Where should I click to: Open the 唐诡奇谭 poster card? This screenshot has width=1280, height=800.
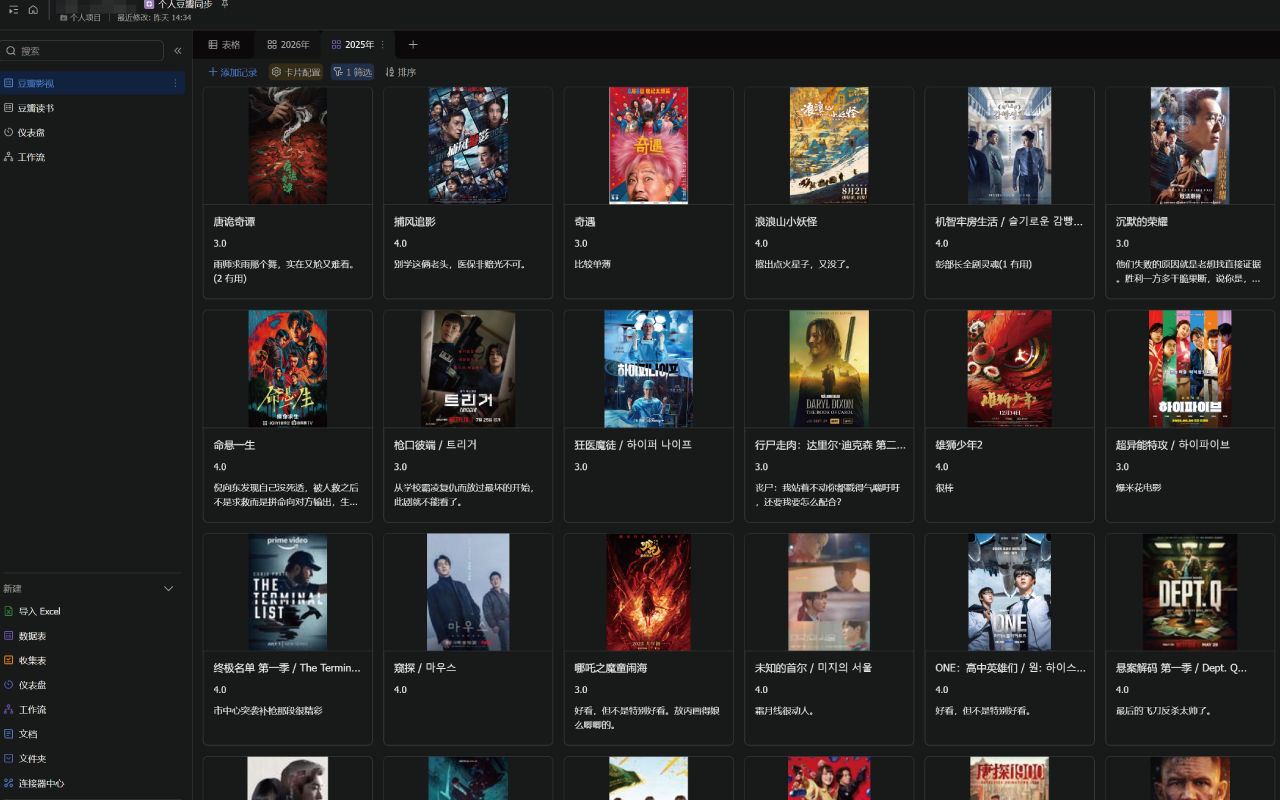click(287, 146)
